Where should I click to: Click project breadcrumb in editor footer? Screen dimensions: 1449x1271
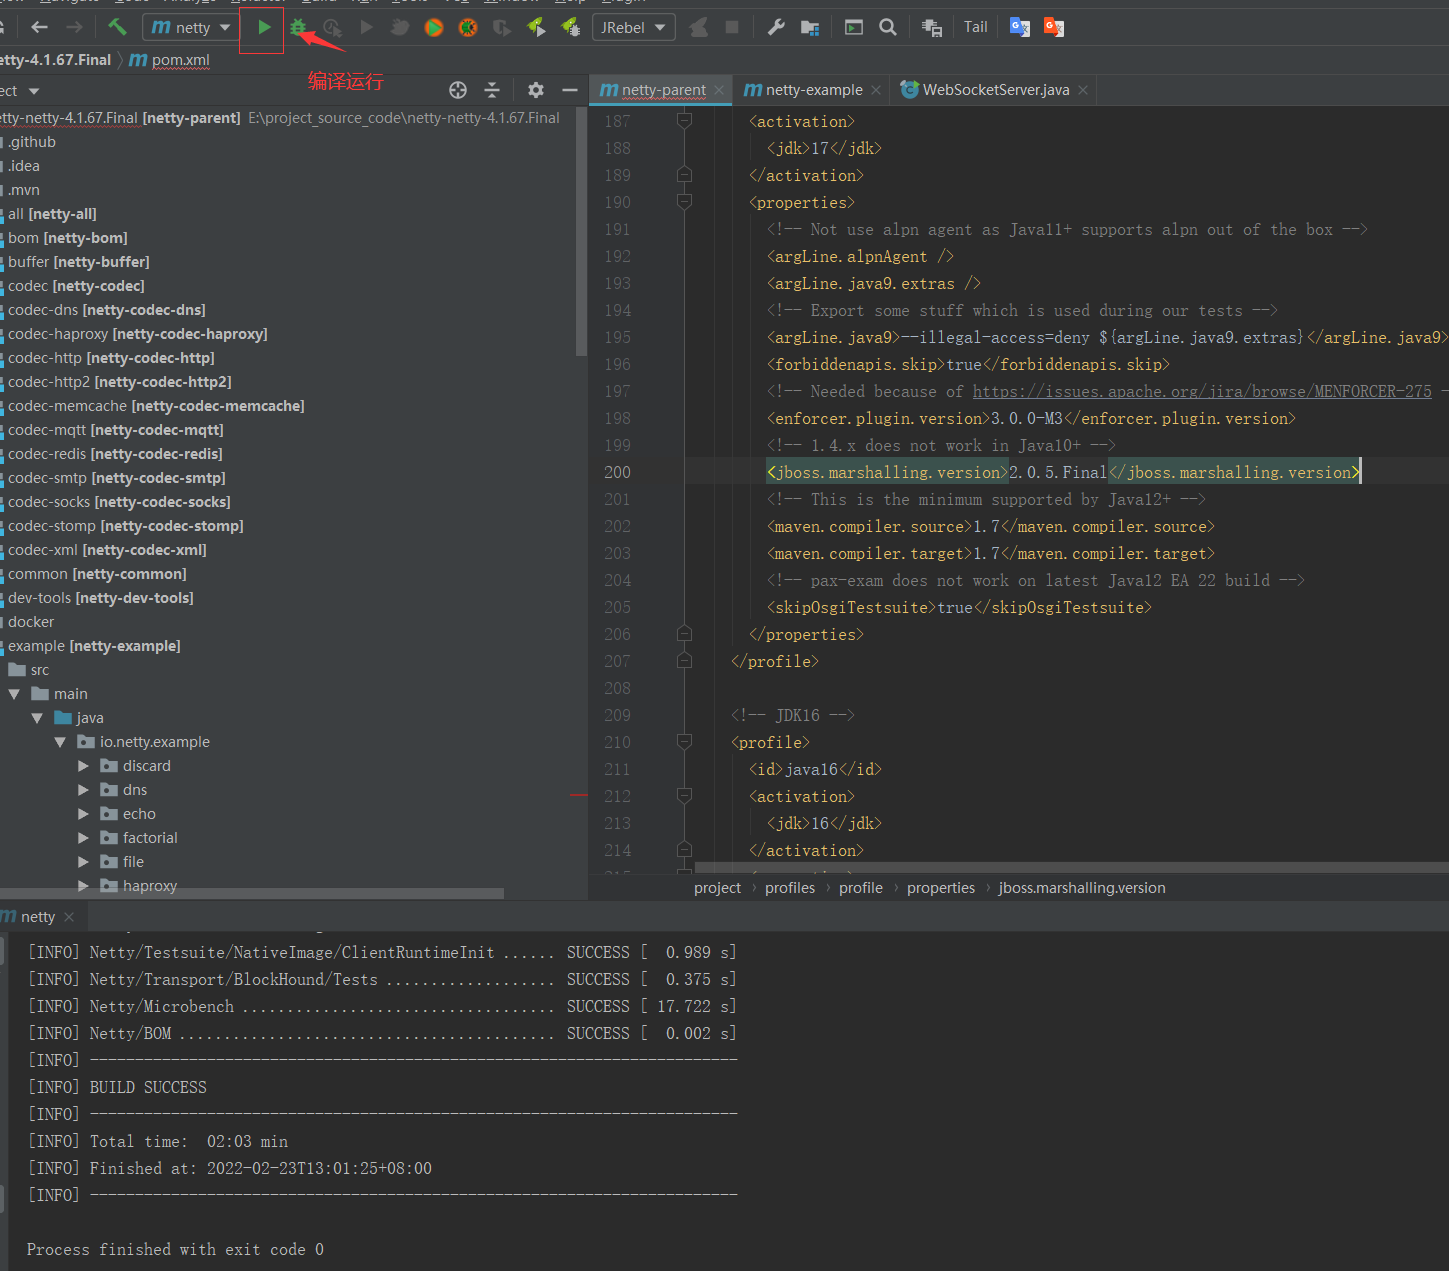(718, 888)
